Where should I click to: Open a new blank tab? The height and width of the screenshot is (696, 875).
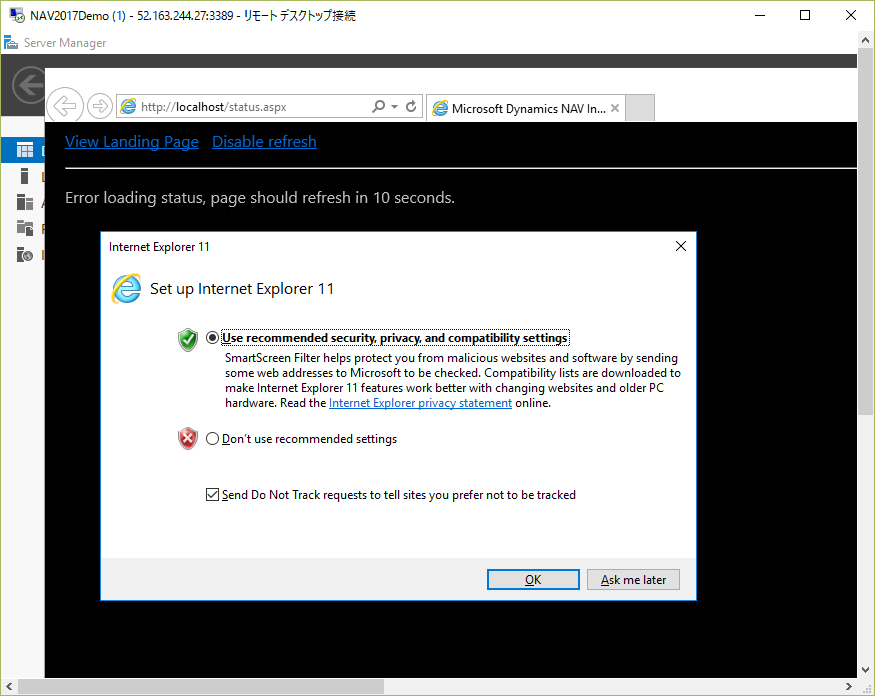click(x=640, y=108)
